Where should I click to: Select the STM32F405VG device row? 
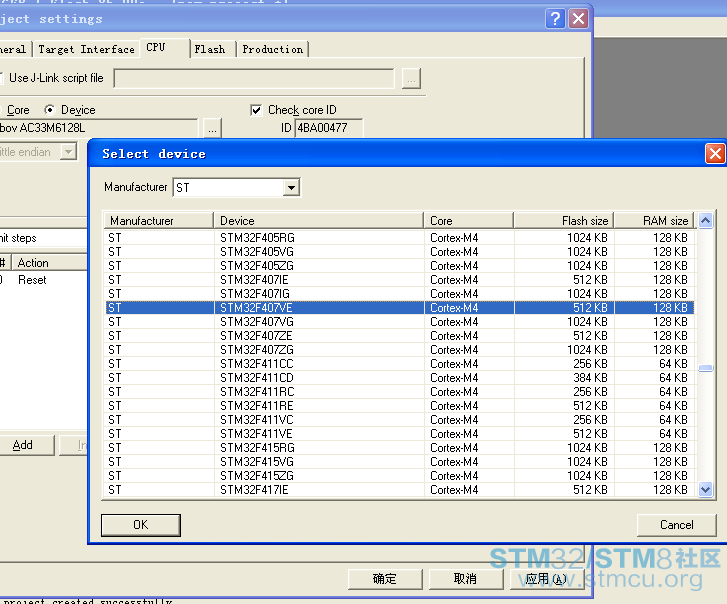tap(400, 252)
